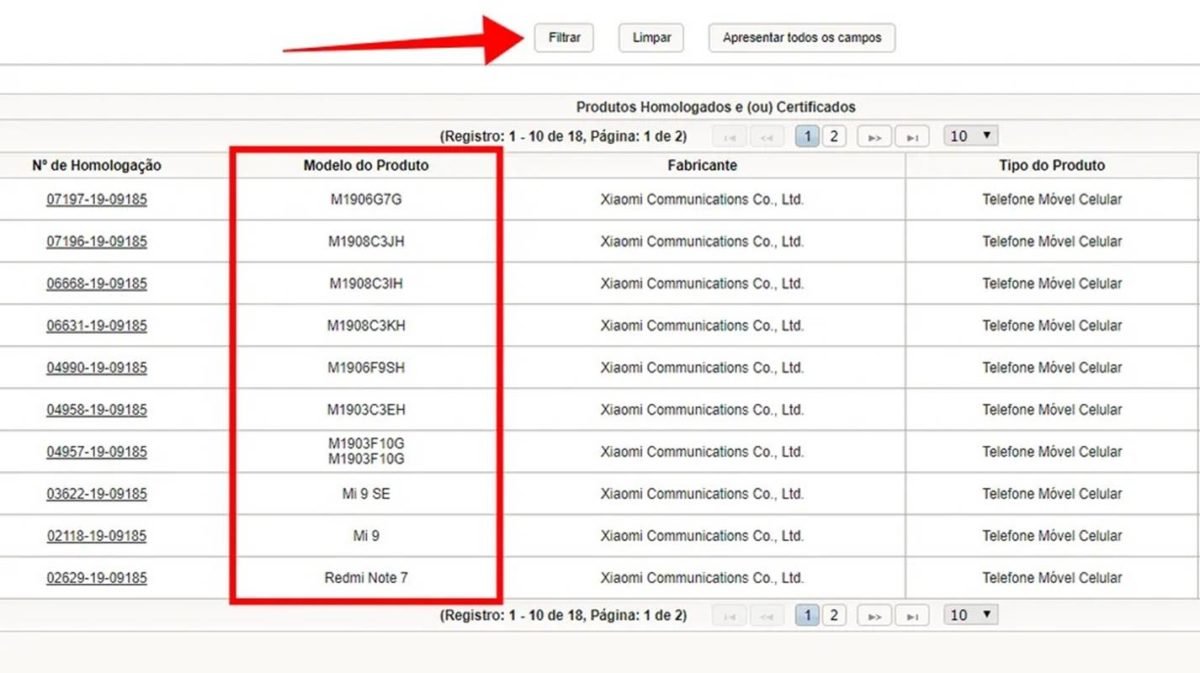
Task: Go to first page in bottom pager
Action: pyautogui.click(x=729, y=616)
